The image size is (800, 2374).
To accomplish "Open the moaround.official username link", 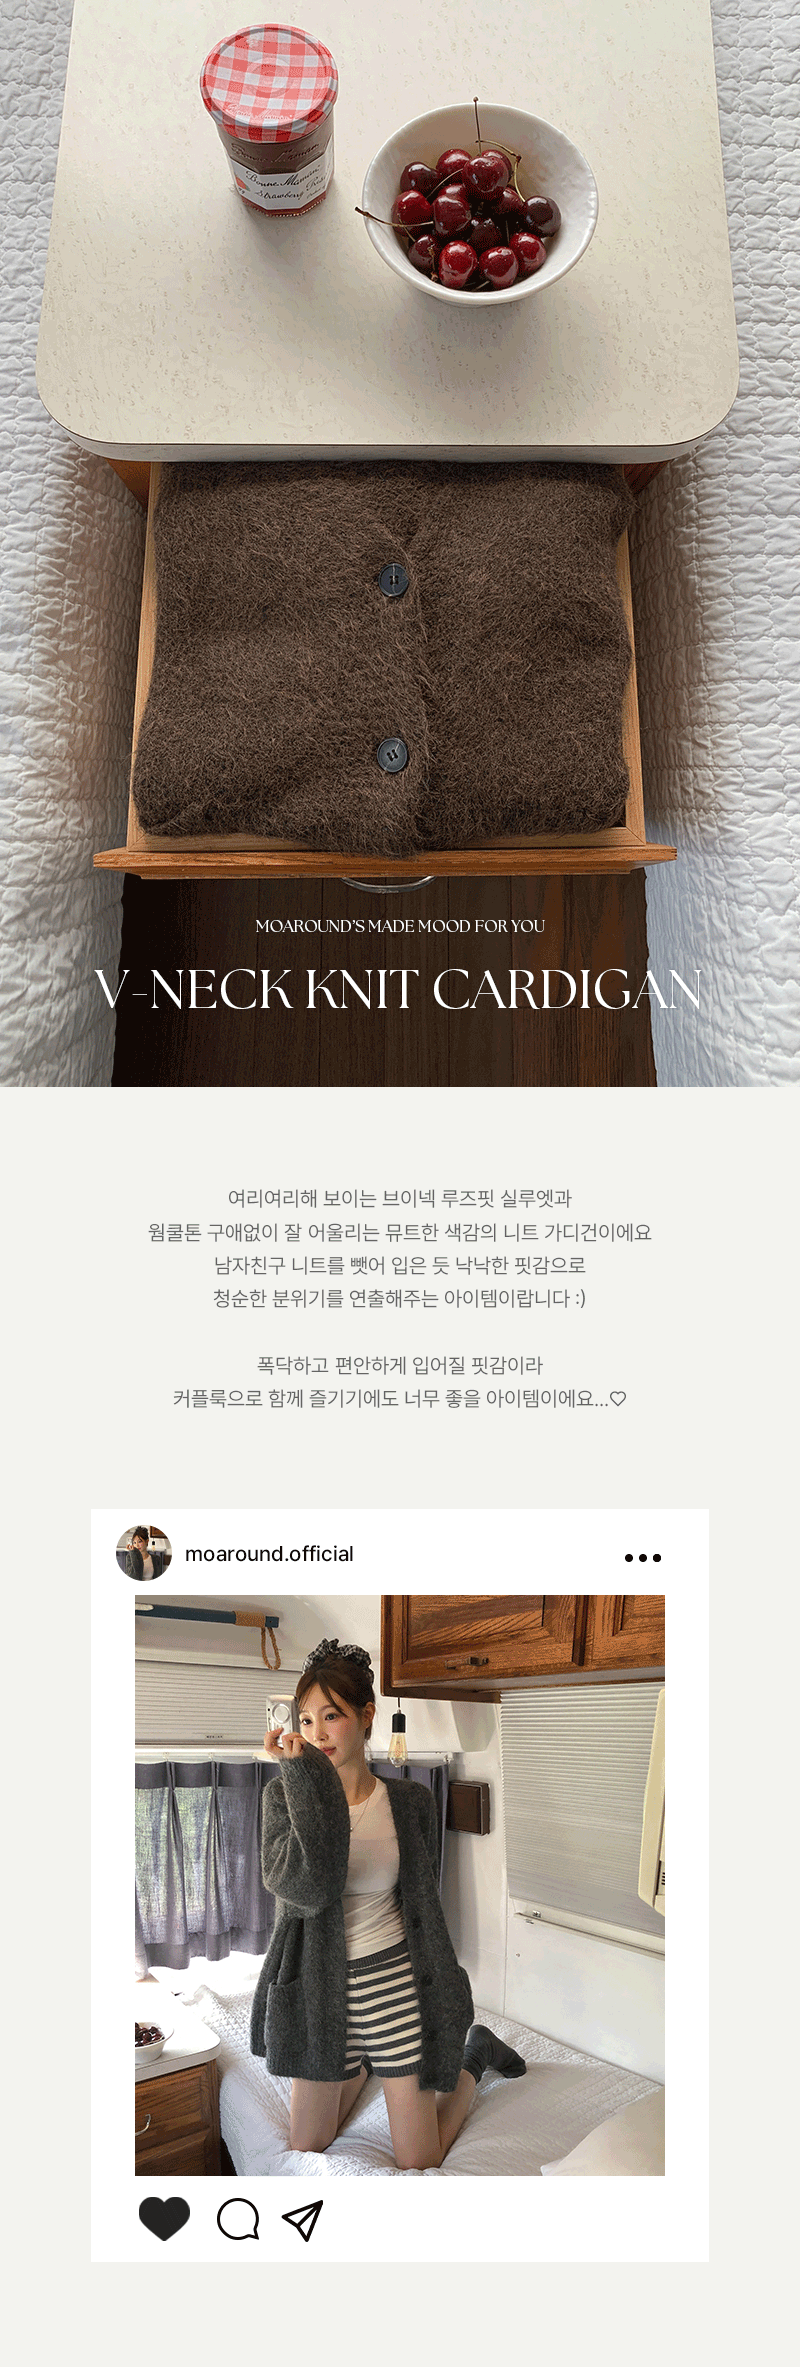I will coord(269,1553).
